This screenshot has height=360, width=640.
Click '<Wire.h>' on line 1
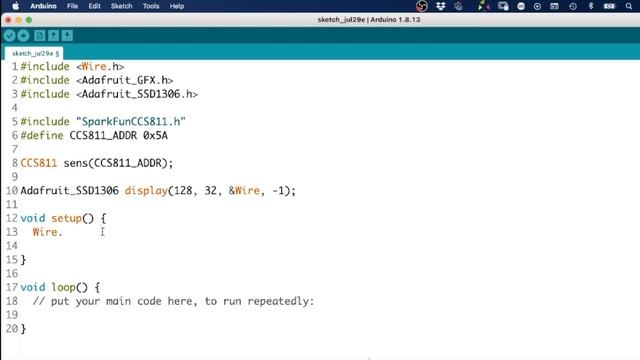click(100, 67)
